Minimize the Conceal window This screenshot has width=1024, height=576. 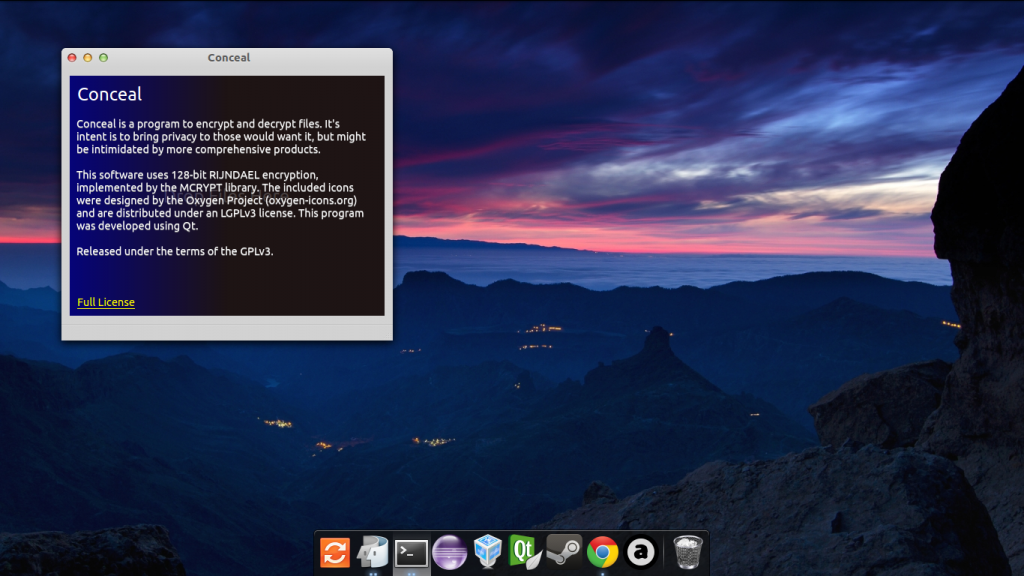pyautogui.click(x=88, y=58)
